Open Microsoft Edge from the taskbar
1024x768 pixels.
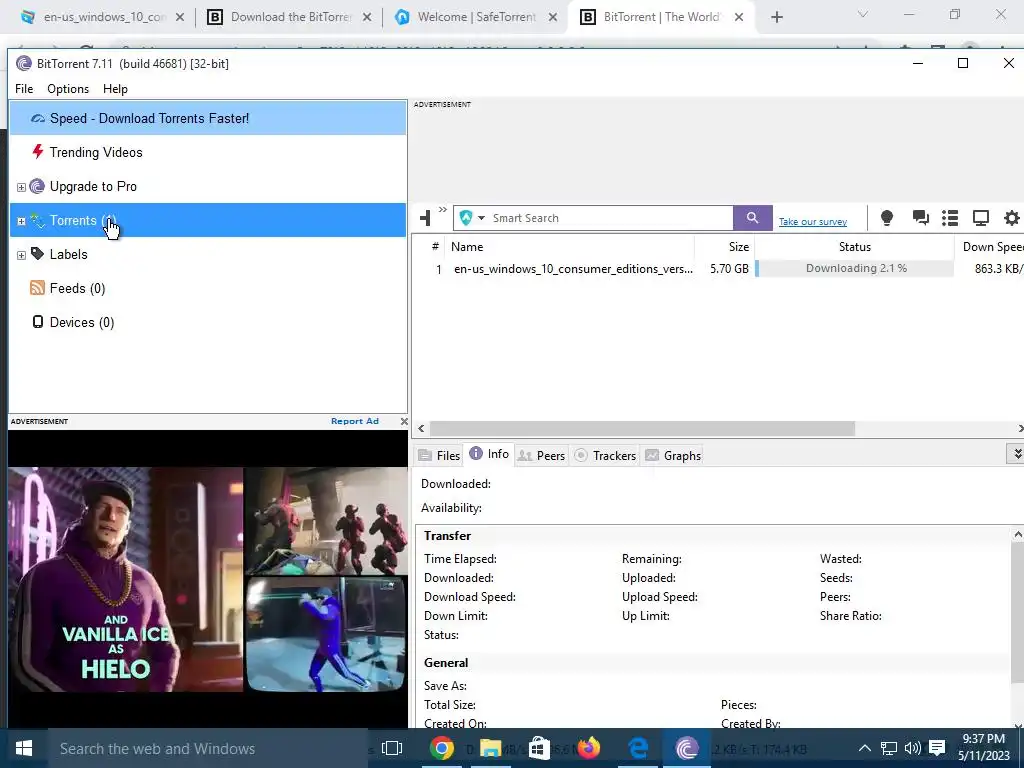point(637,748)
